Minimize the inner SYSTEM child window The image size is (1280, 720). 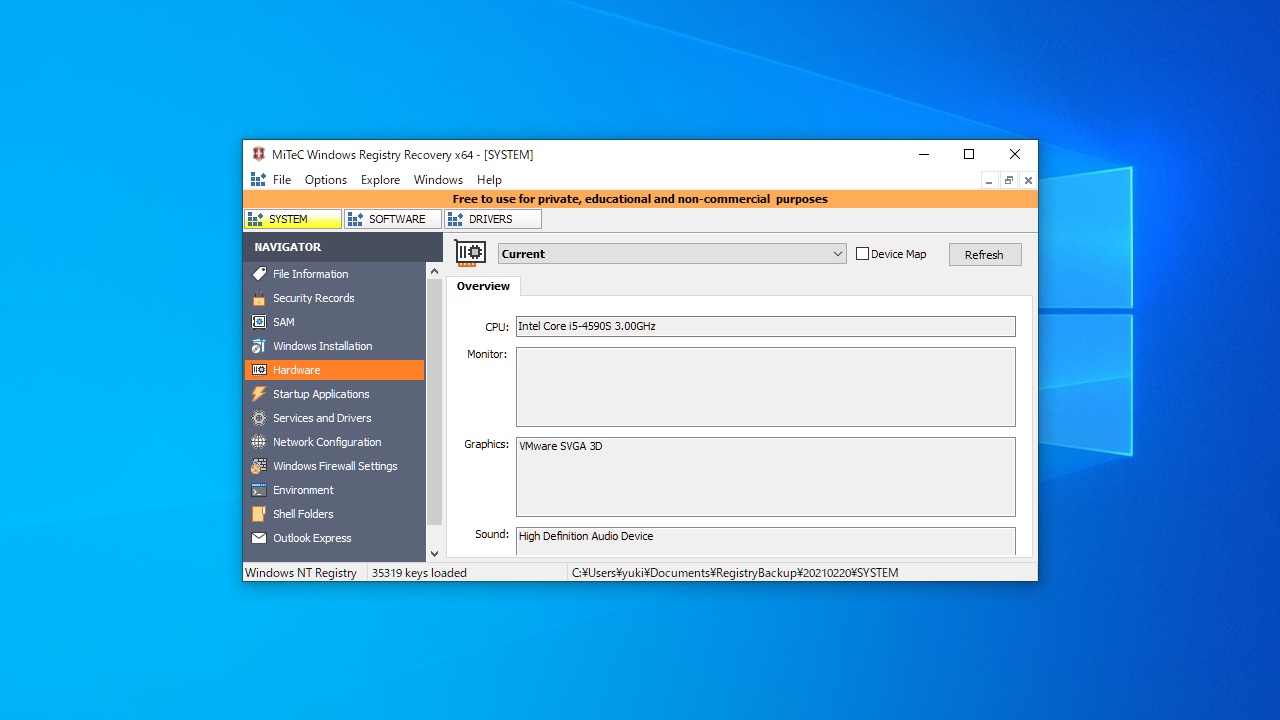(x=989, y=181)
